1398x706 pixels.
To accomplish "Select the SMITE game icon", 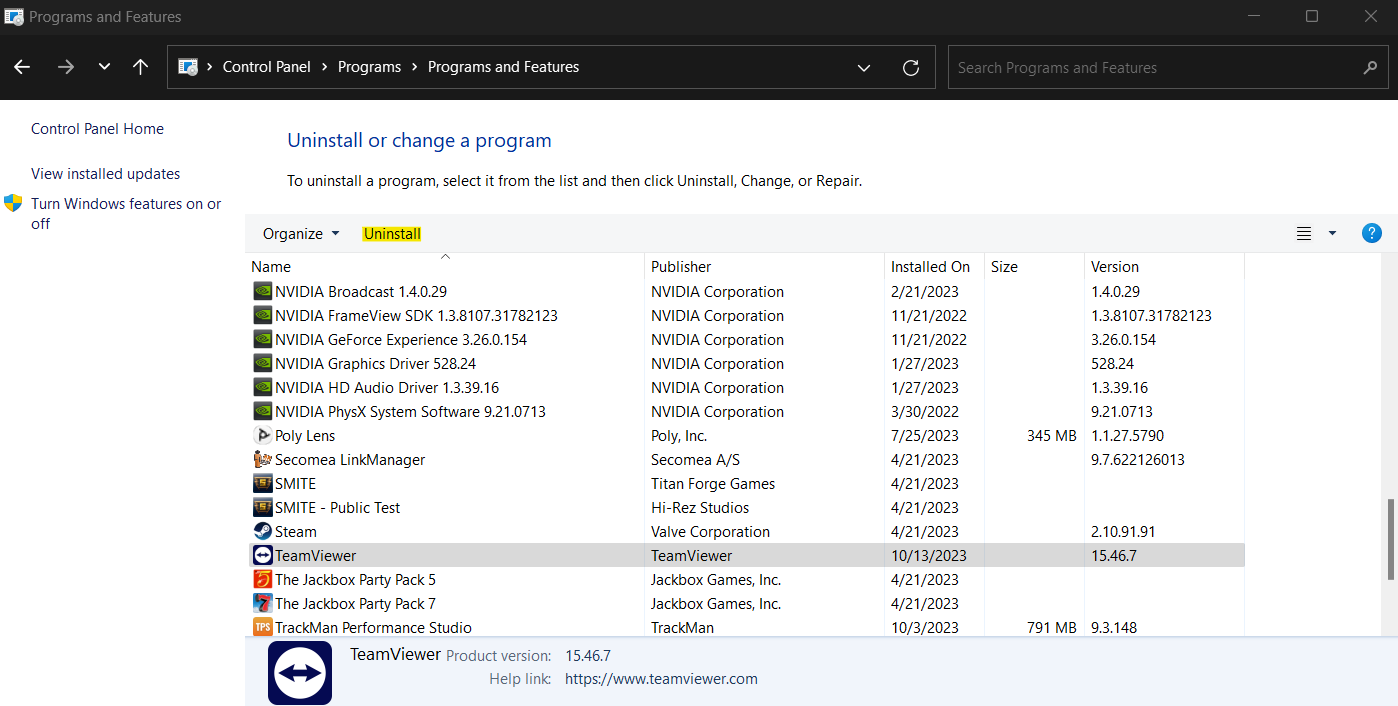I will click(x=261, y=483).
